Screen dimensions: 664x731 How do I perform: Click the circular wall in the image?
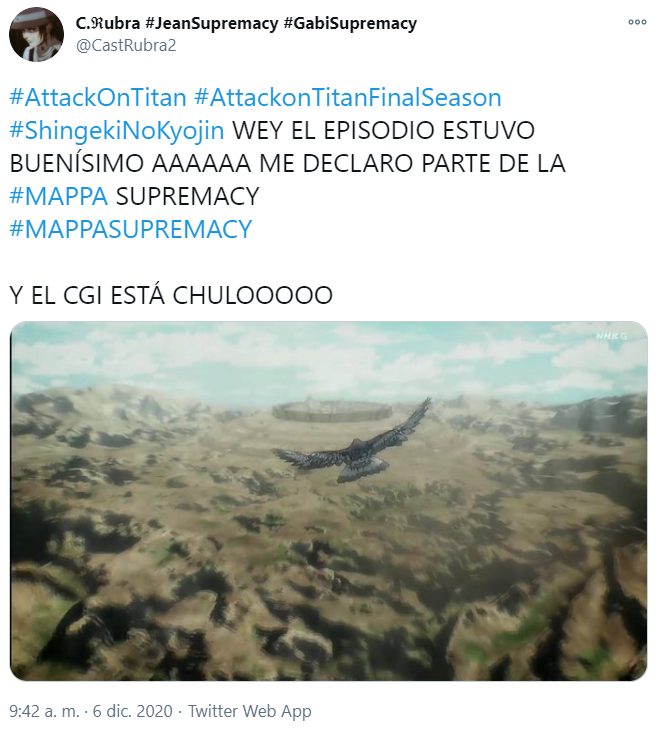(x=332, y=410)
